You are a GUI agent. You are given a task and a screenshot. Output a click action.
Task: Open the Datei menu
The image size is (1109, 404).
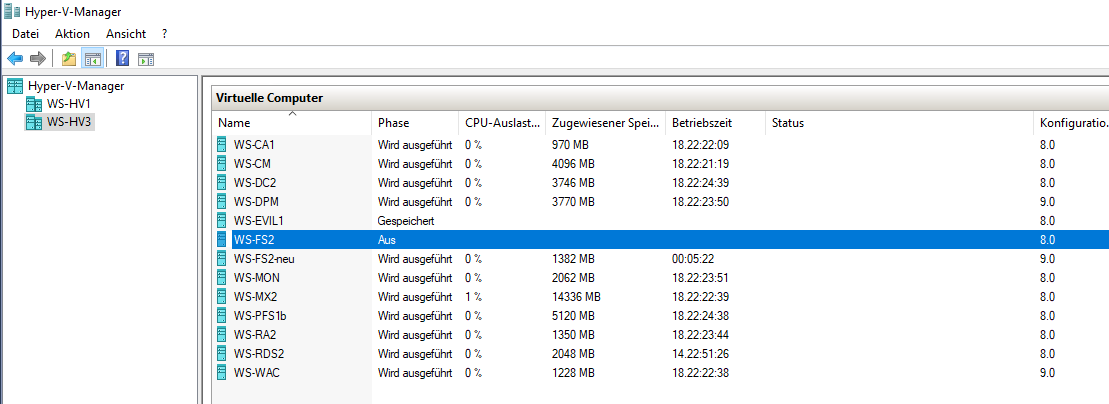[25, 34]
